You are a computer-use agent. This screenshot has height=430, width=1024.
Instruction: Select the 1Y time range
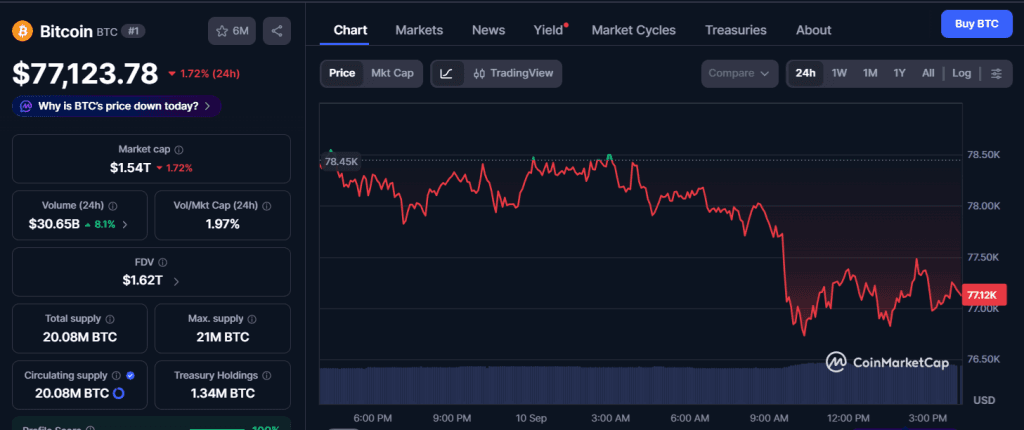click(x=899, y=73)
